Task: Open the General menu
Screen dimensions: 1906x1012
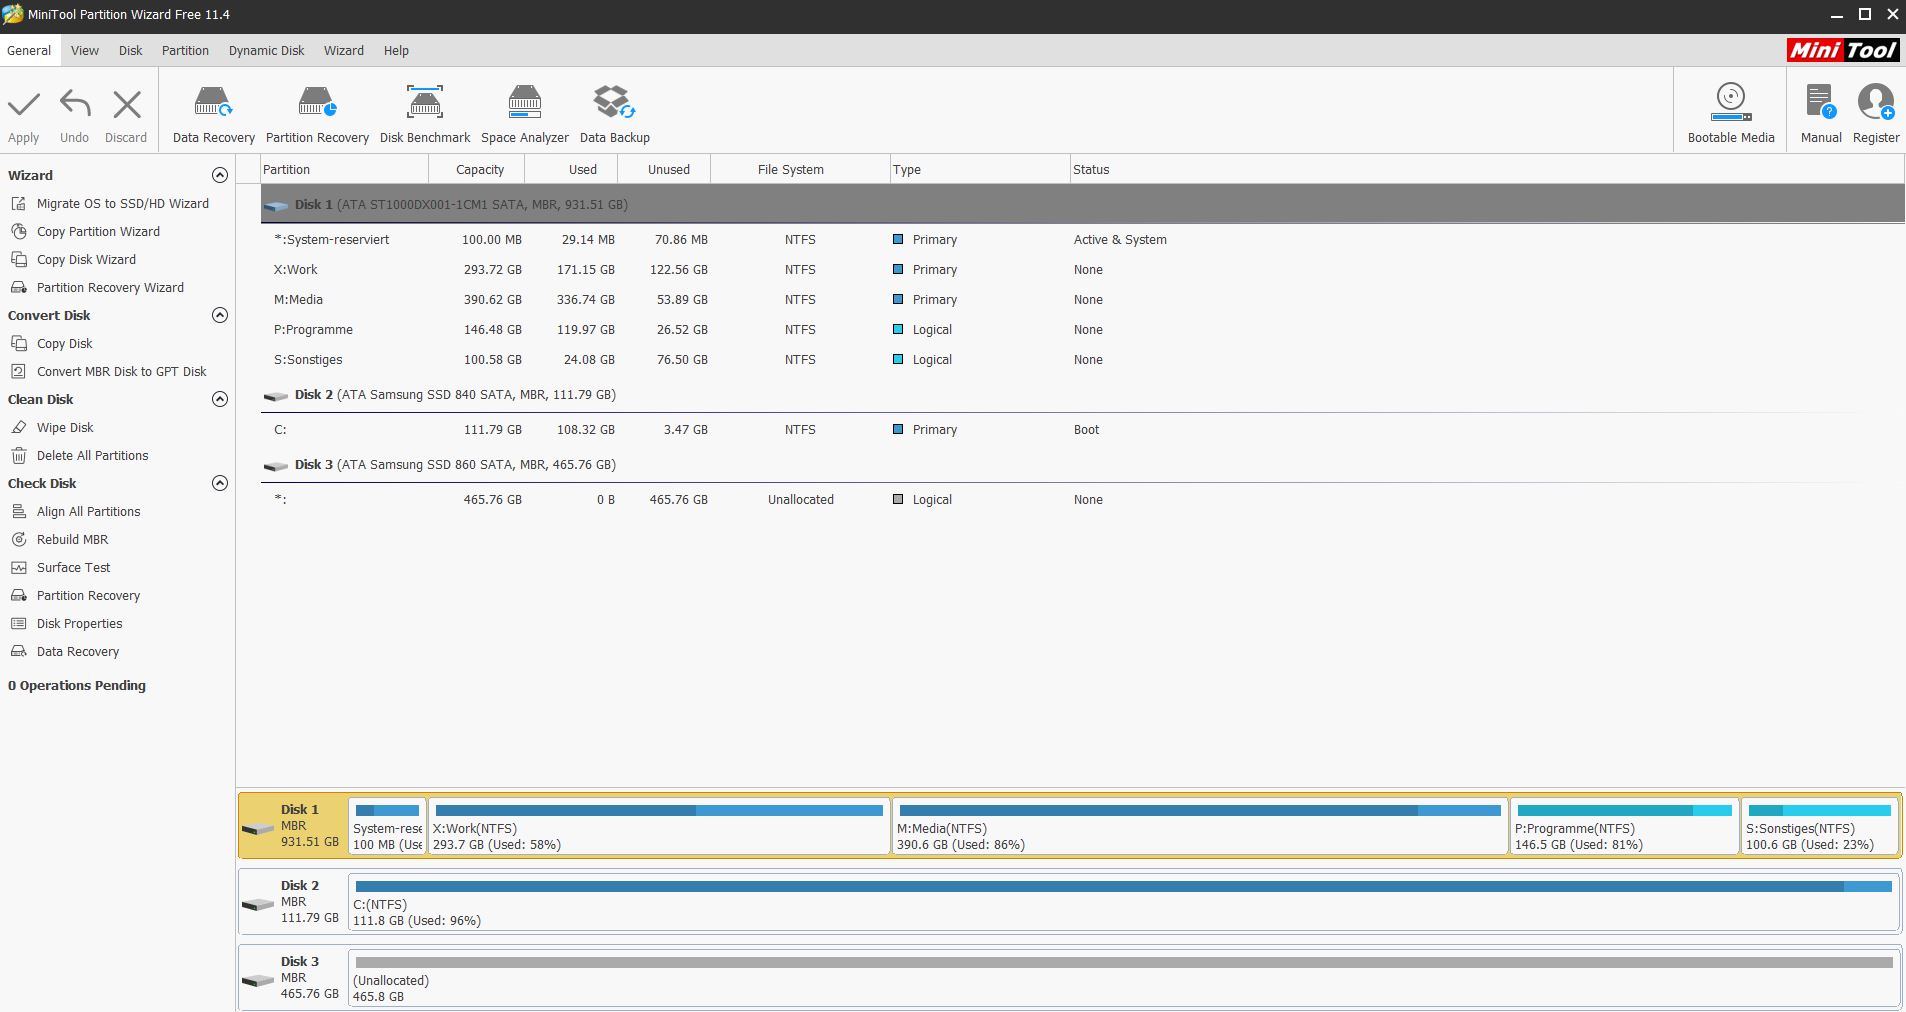Action: tap(29, 50)
